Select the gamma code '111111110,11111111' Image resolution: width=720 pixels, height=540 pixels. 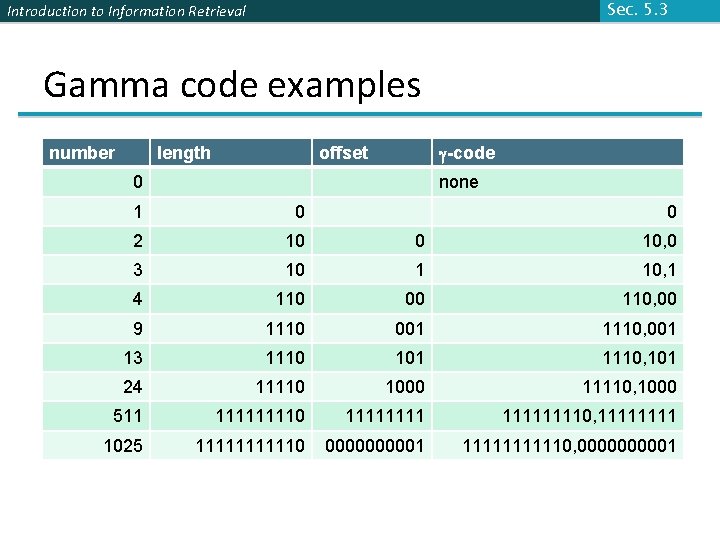[x=558, y=416]
